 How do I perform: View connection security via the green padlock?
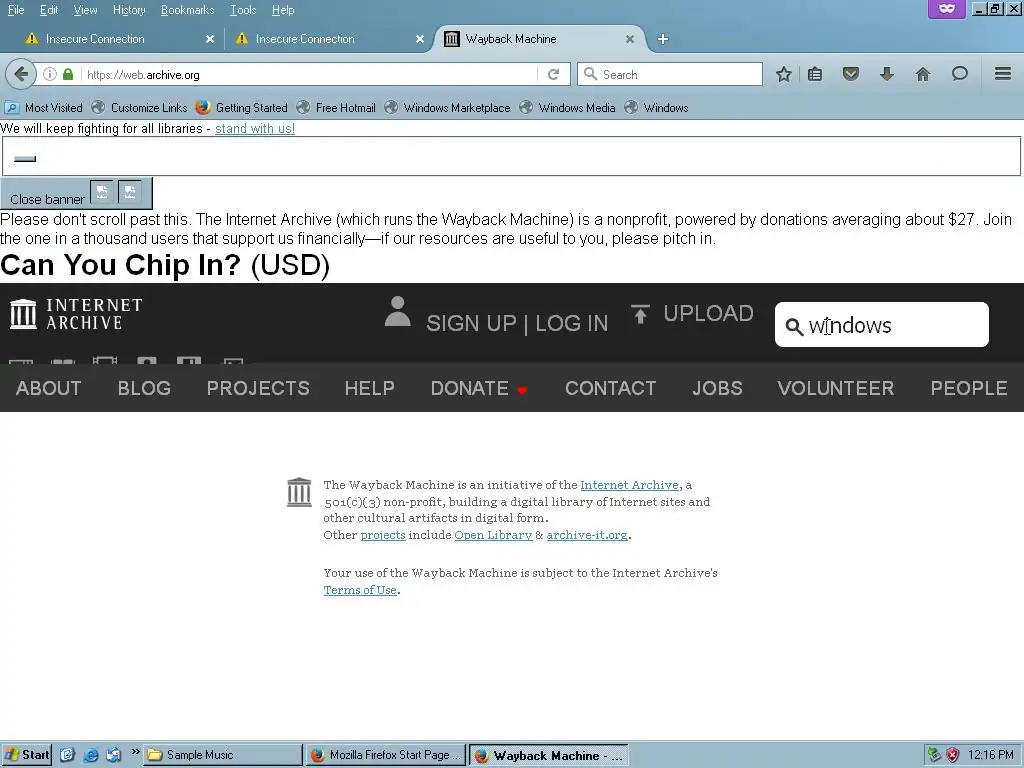coord(68,74)
